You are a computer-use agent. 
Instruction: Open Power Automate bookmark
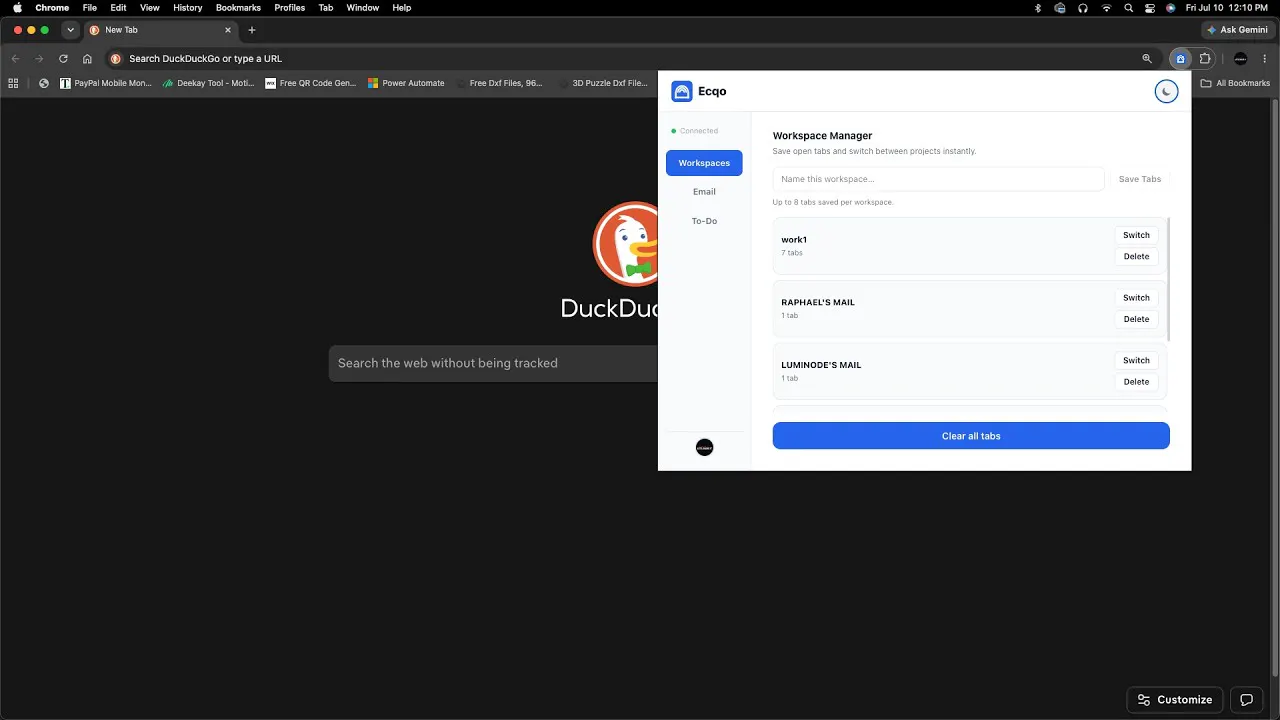tap(407, 83)
